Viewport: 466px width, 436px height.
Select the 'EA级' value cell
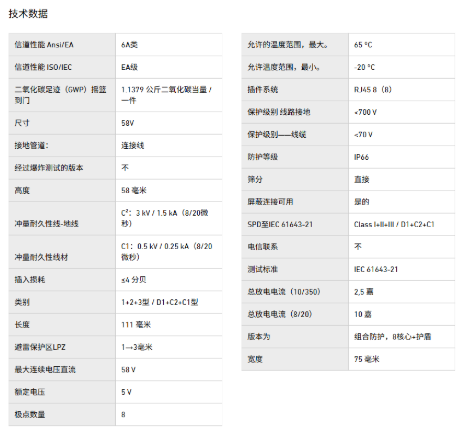169,67
